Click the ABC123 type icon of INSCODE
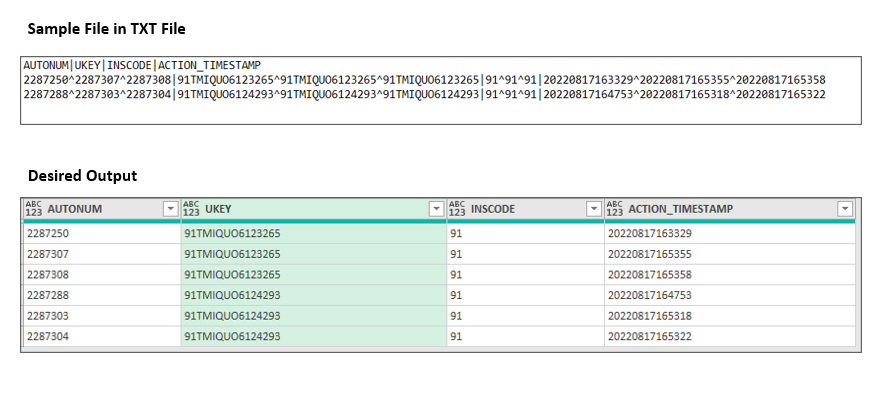The height and width of the screenshot is (394, 895). point(458,209)
